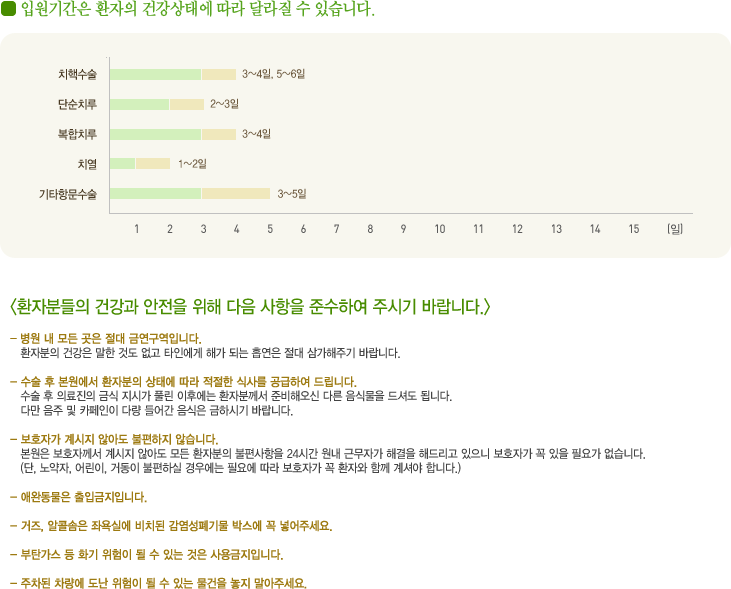Click the green bar segment for 치열

pos(122,164)
